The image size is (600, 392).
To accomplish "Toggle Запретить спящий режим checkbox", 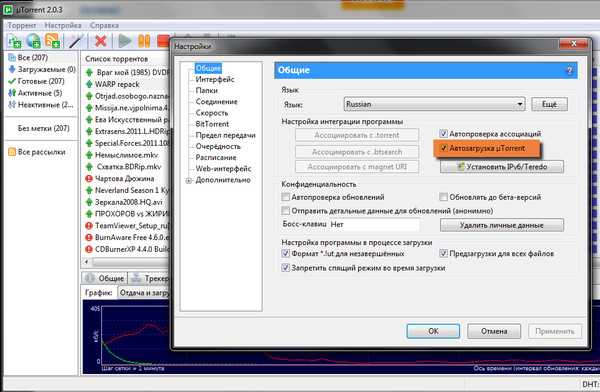I will click(285, 268).
